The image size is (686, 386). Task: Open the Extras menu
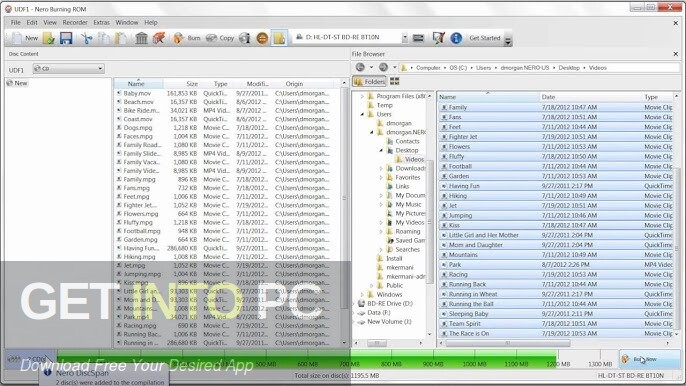[x=102, y=22]
